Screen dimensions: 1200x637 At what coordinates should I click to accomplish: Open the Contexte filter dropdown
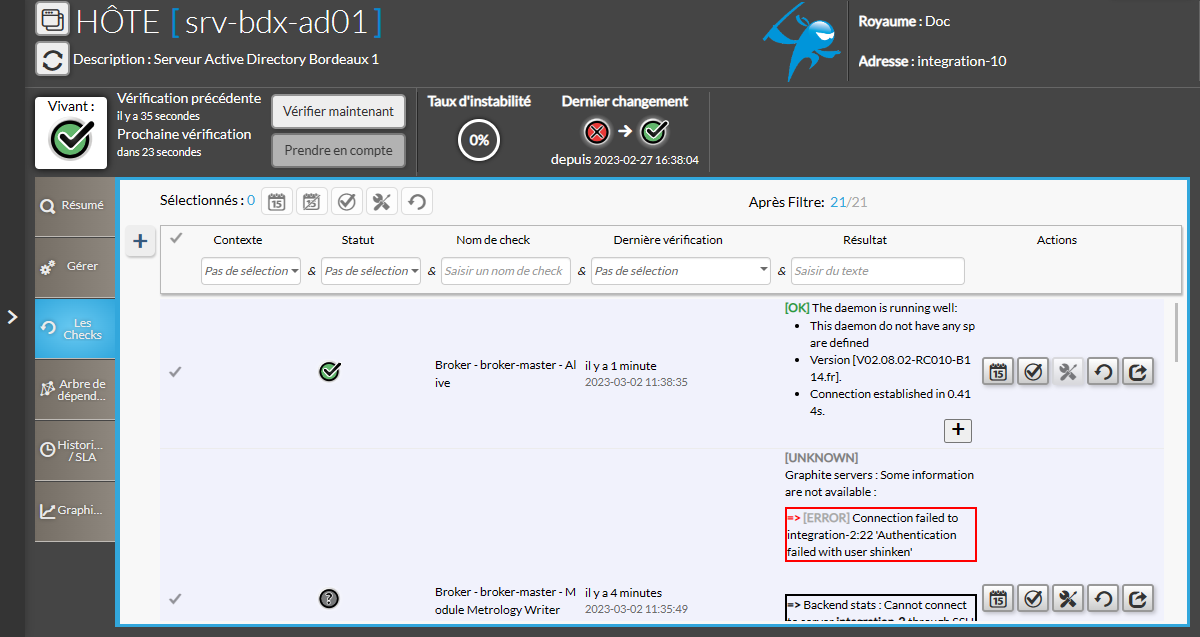coord(251,271)
